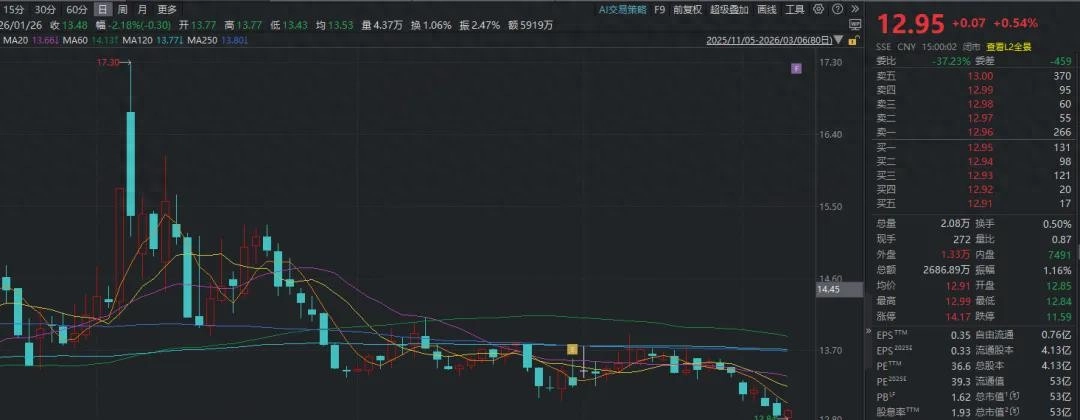Open F9 company info
Viewport: 1080px width, 420px height.
(x=660, y=10)
